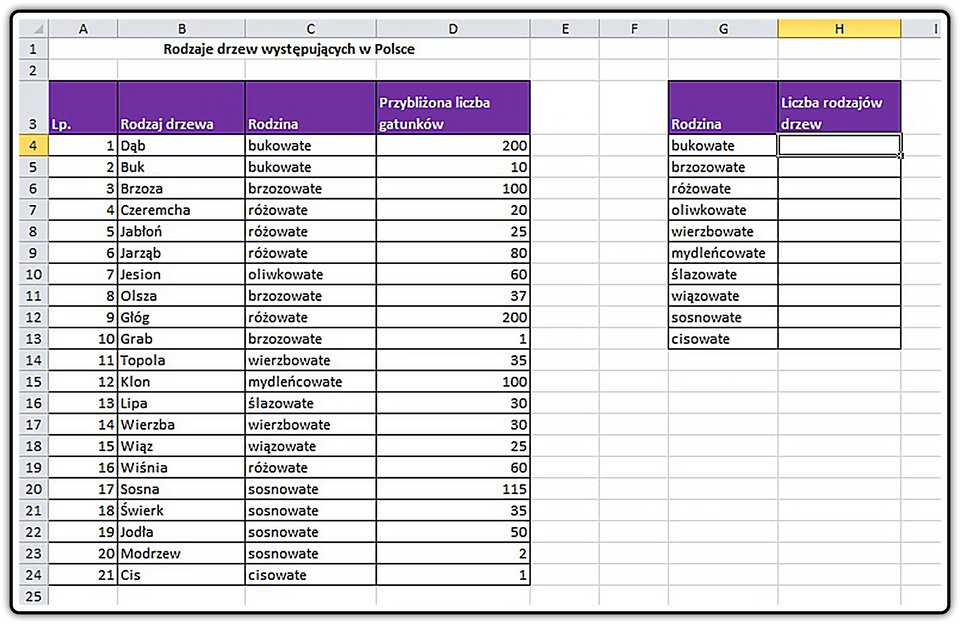Image resolution: width=960 pixels, height=624 pixels.
Task: Select row 24 header
Action: [x=33, y=574]
